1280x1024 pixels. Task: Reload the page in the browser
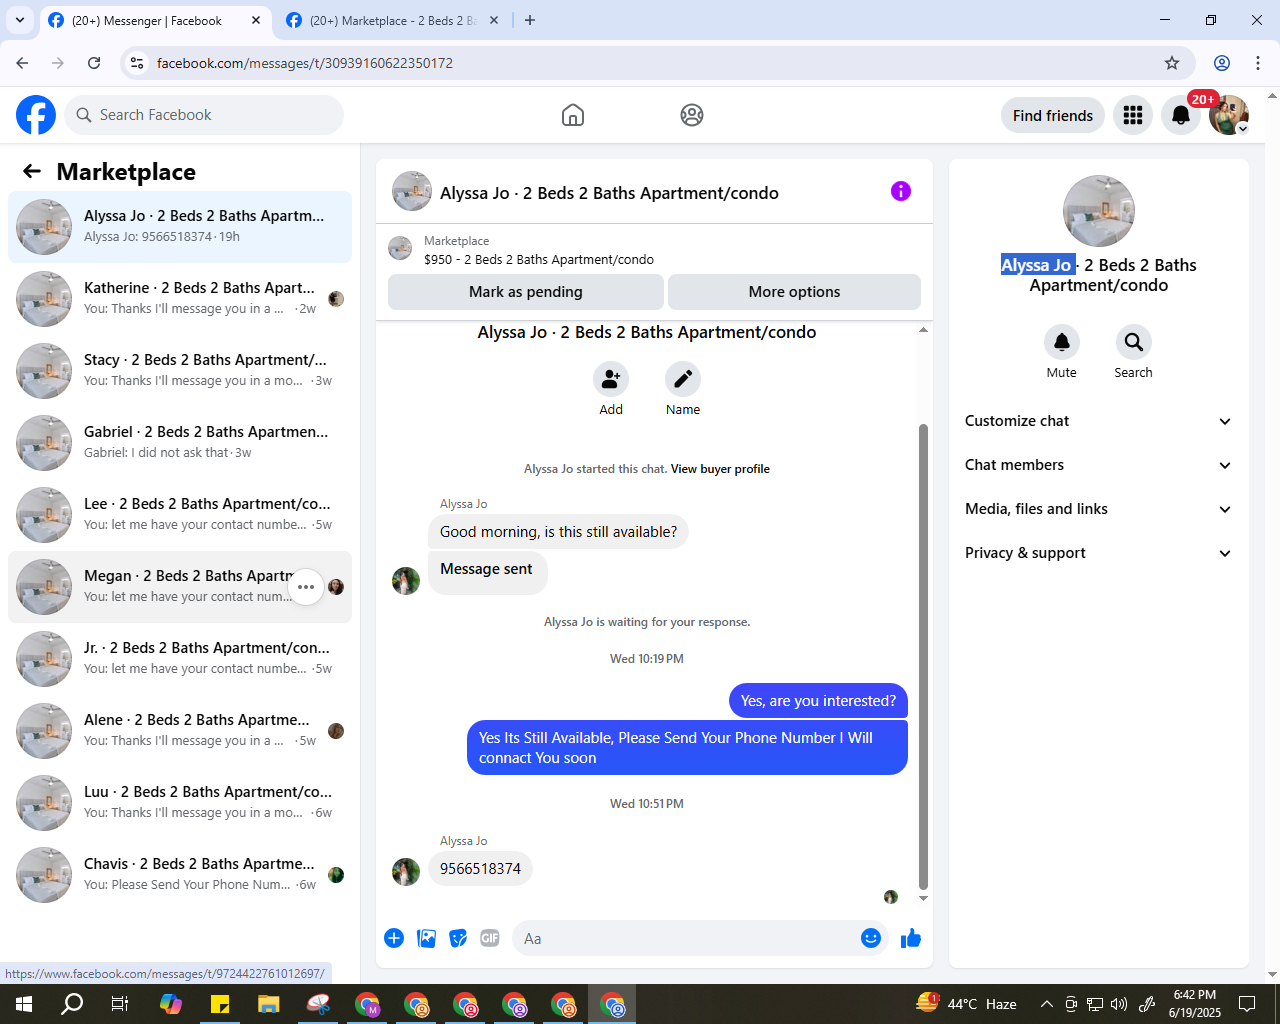click(x=94, y=63)
